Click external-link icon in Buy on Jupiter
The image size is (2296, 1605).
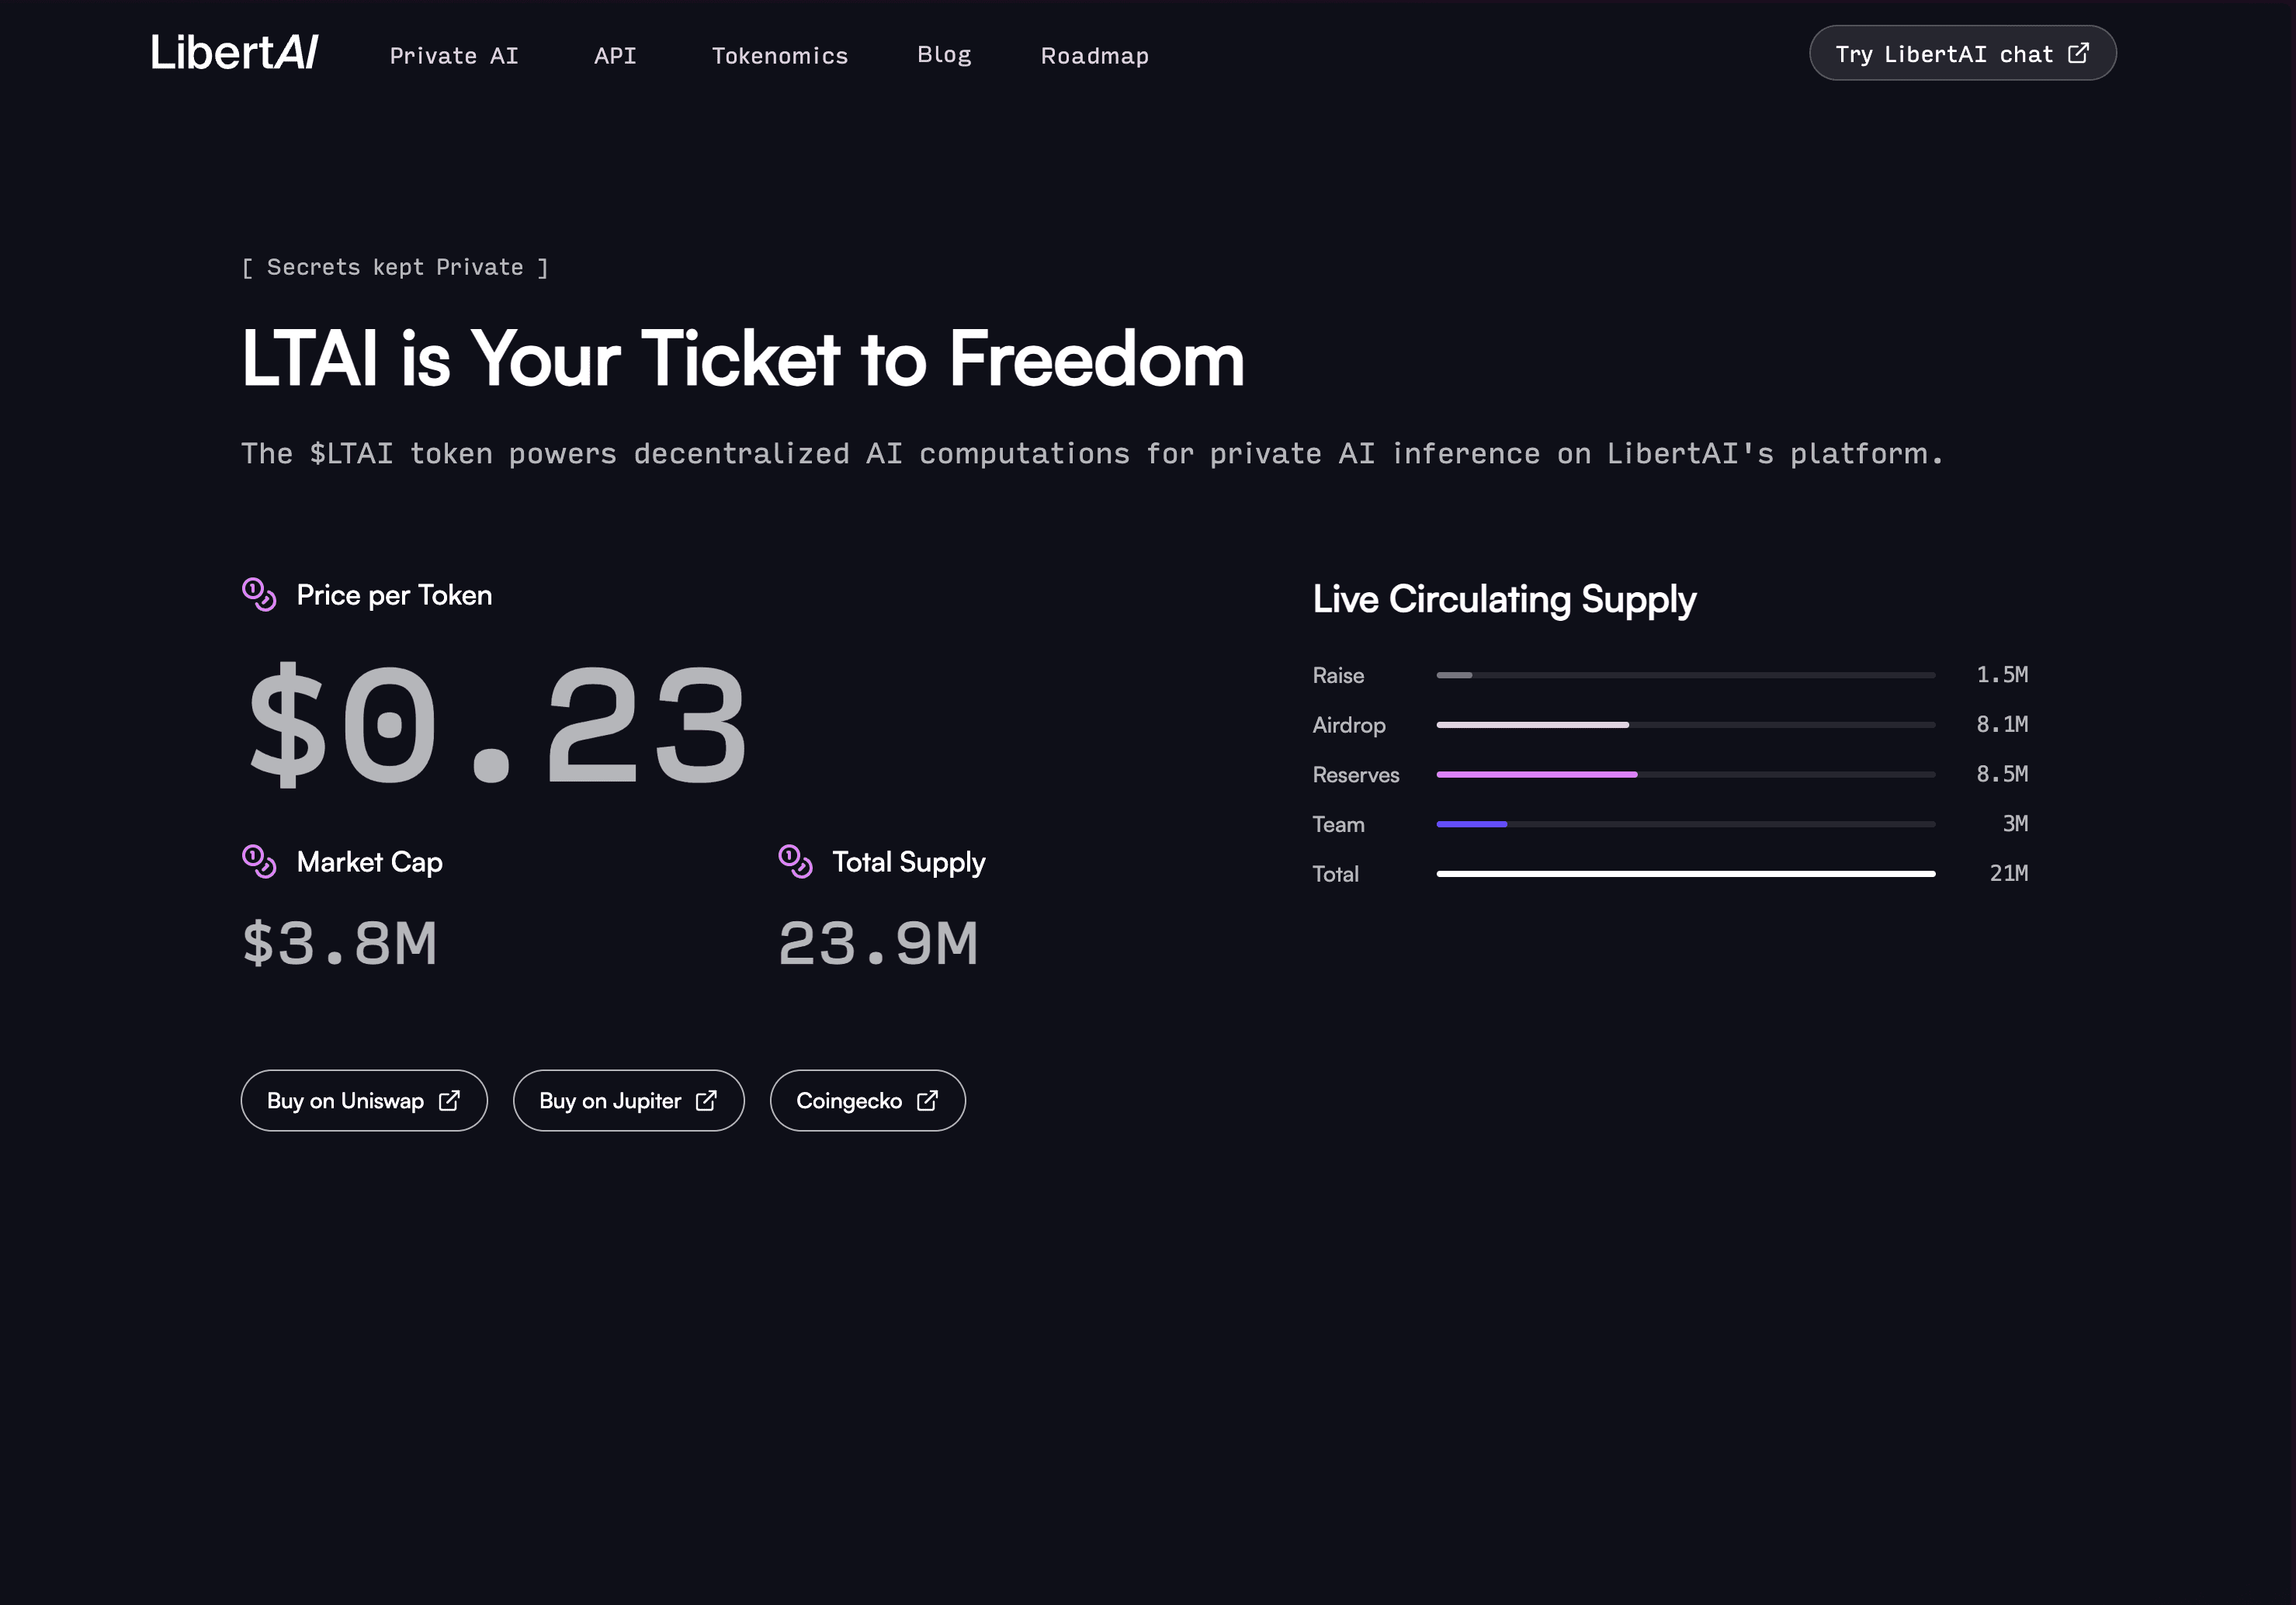click(706, 1100)
